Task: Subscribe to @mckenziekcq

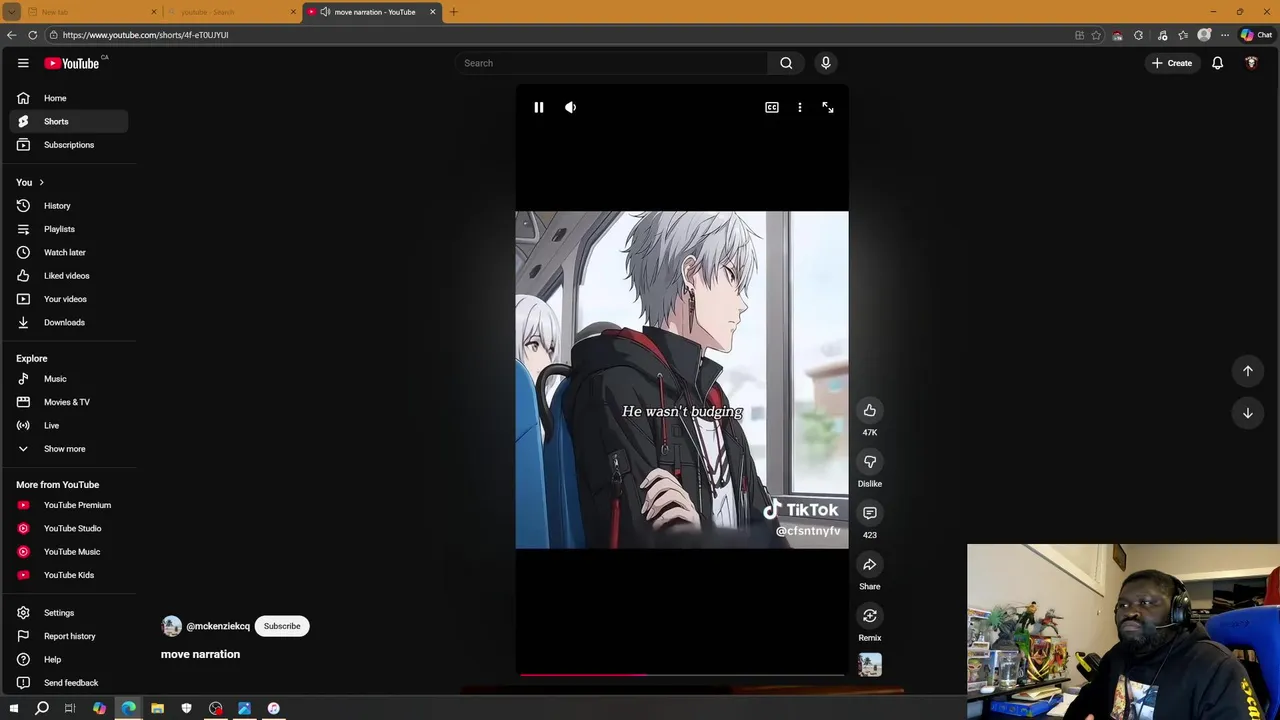Action: [x=282, y=626]
